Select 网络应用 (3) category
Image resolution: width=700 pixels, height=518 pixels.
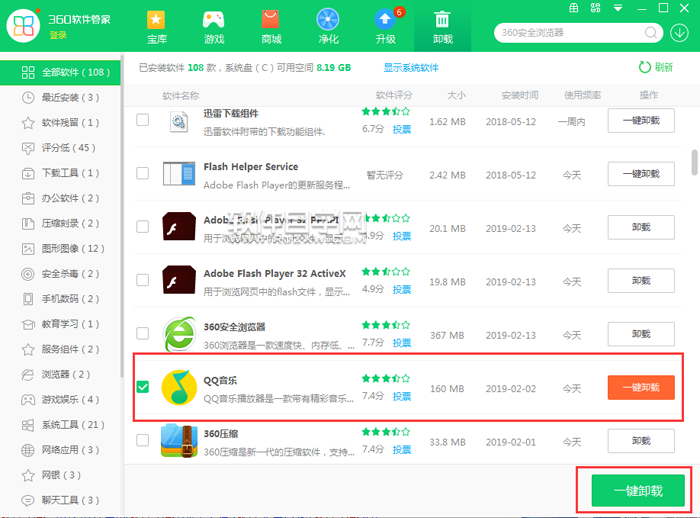point(60,450)
